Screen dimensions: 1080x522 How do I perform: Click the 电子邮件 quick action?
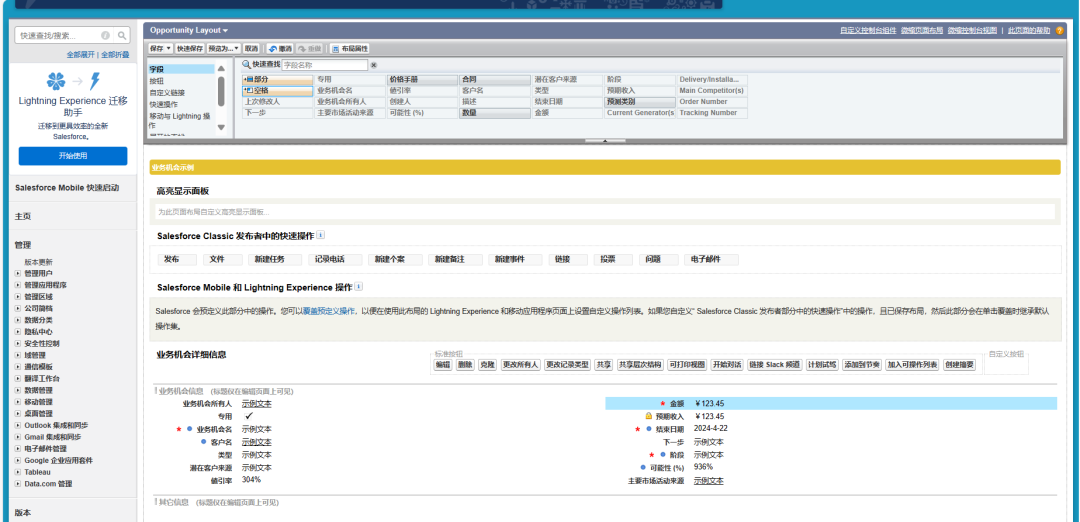click(711, 260)
